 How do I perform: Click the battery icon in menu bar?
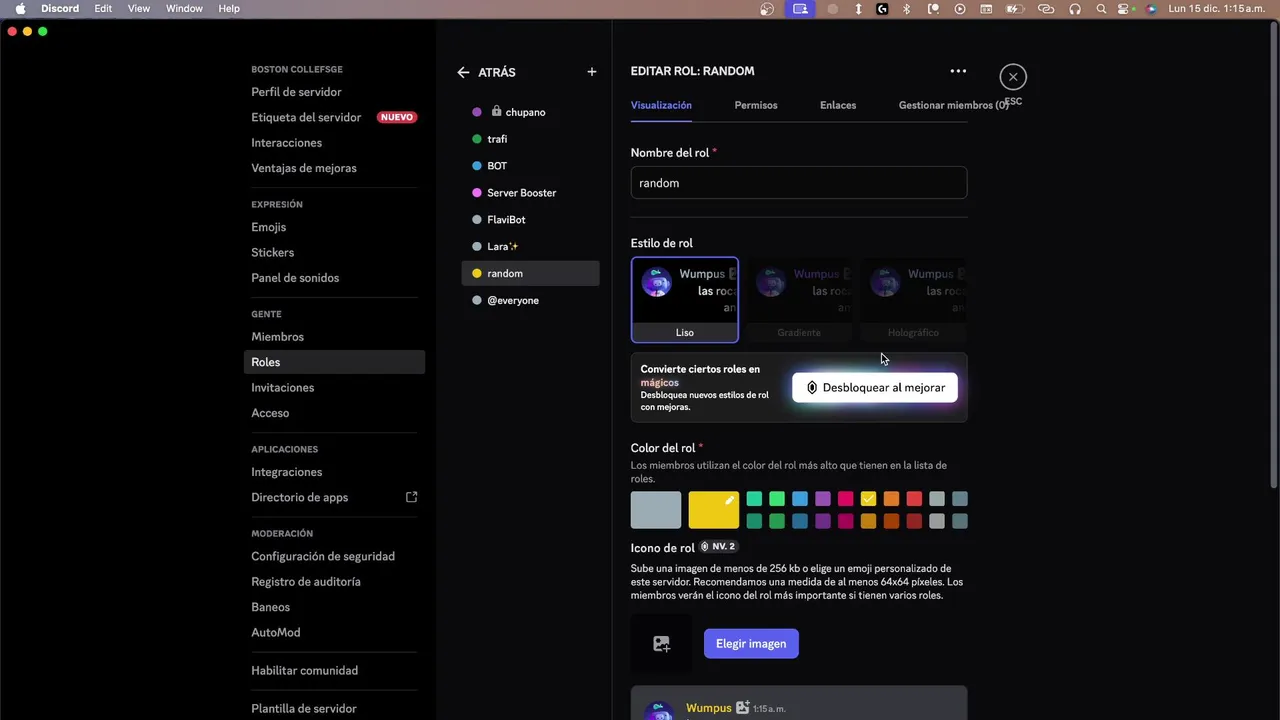1013,9
